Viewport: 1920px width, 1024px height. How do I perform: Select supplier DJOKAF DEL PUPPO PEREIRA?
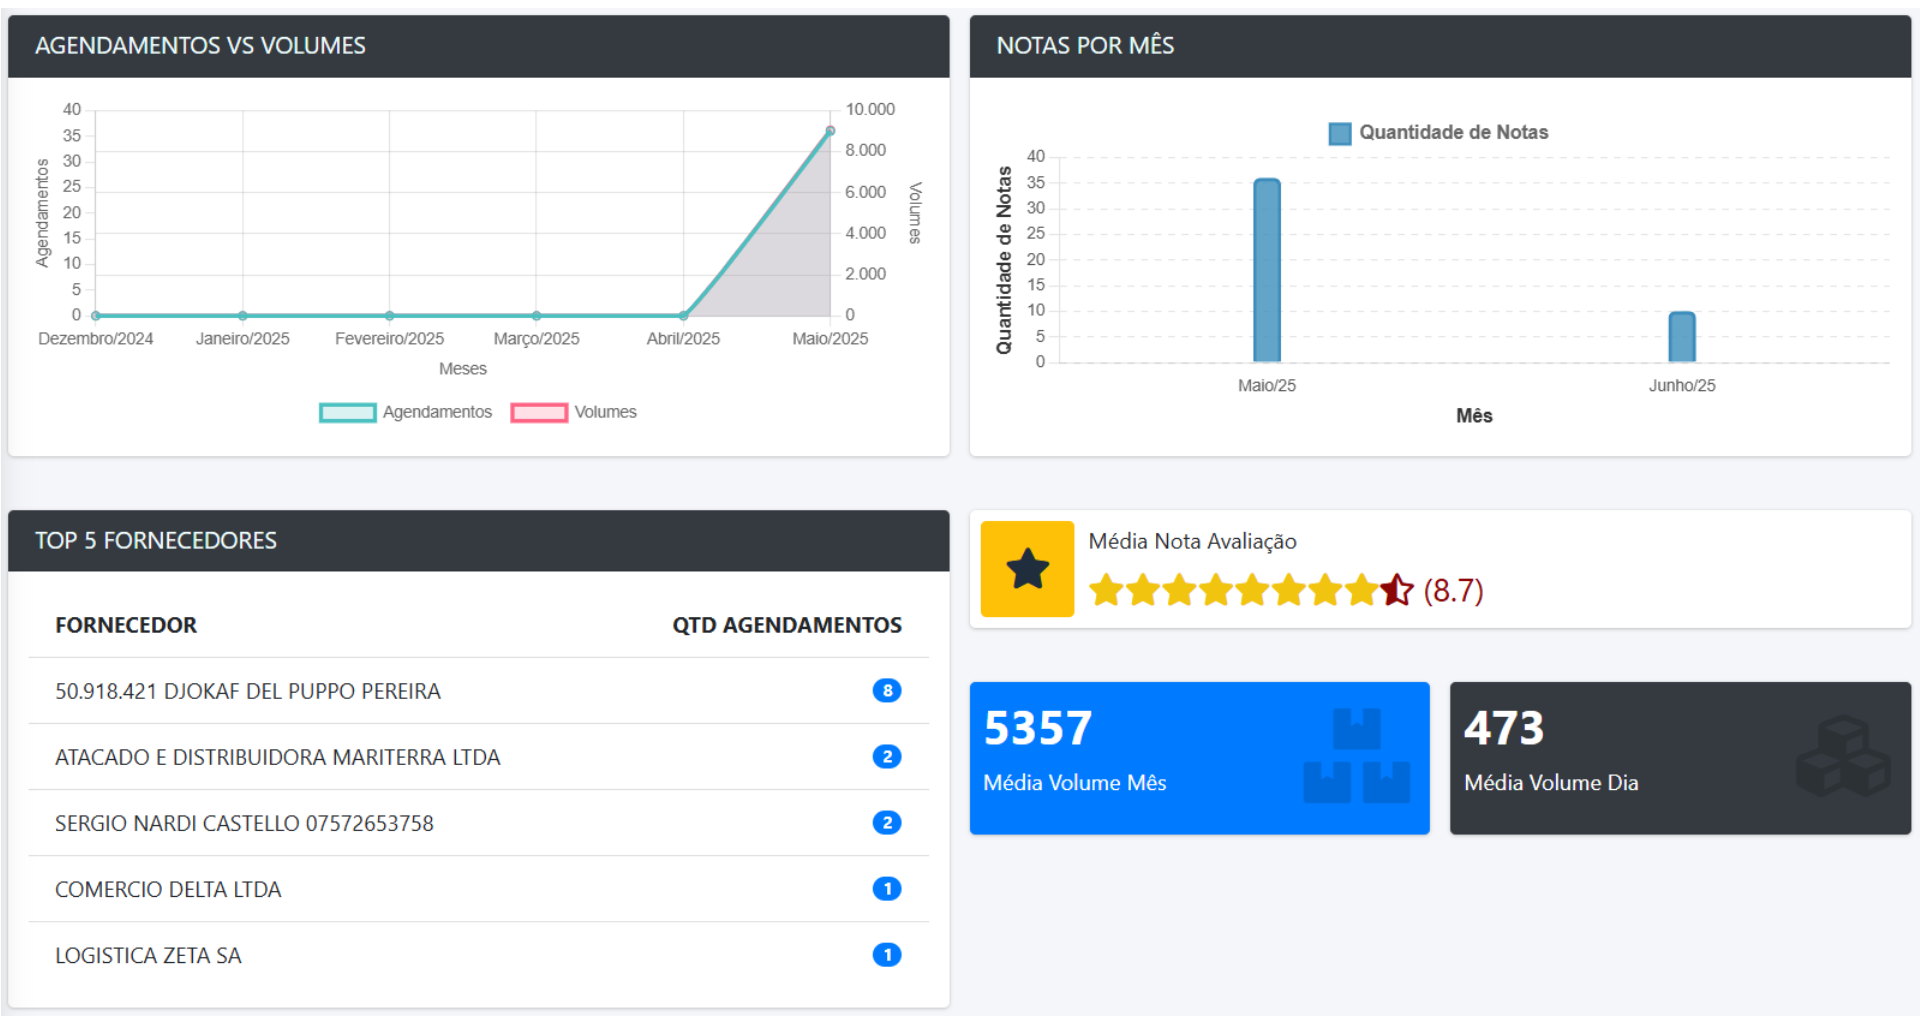(248, 690)
